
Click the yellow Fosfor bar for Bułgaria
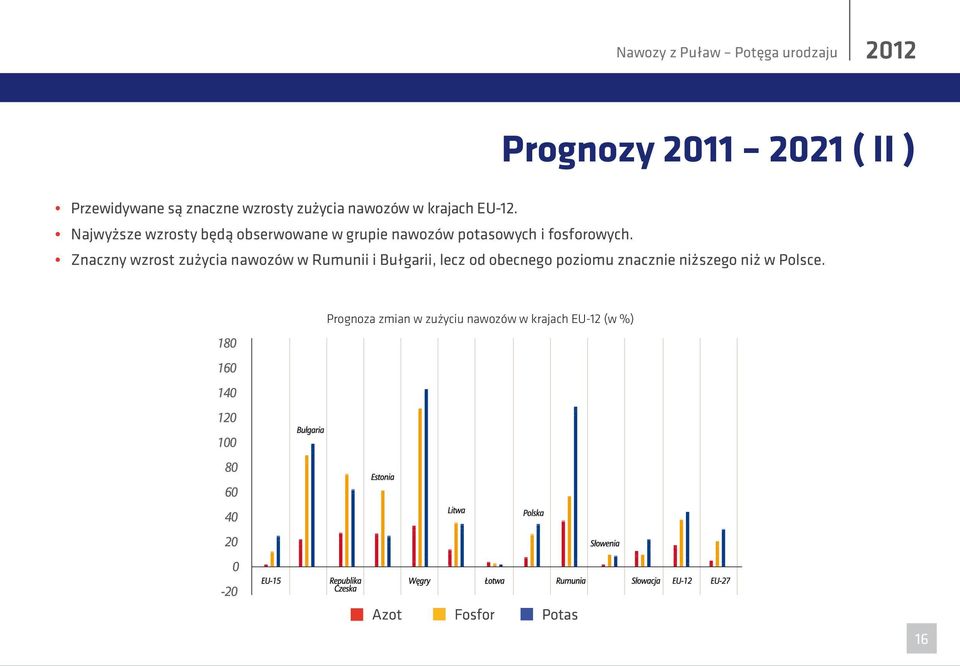(307, 511)
